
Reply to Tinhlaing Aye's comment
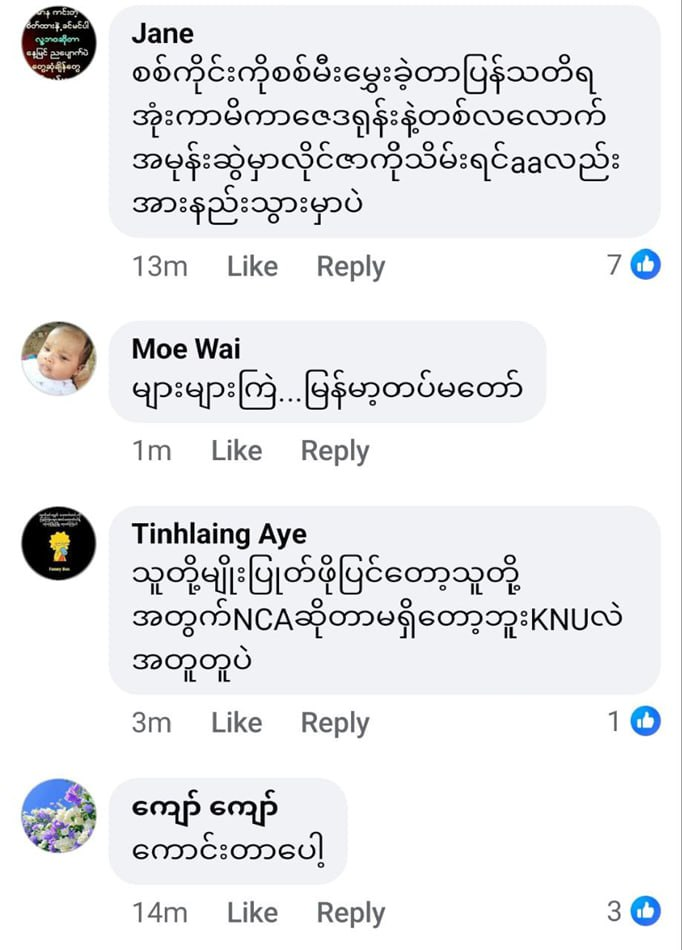(x=334, y=722)
